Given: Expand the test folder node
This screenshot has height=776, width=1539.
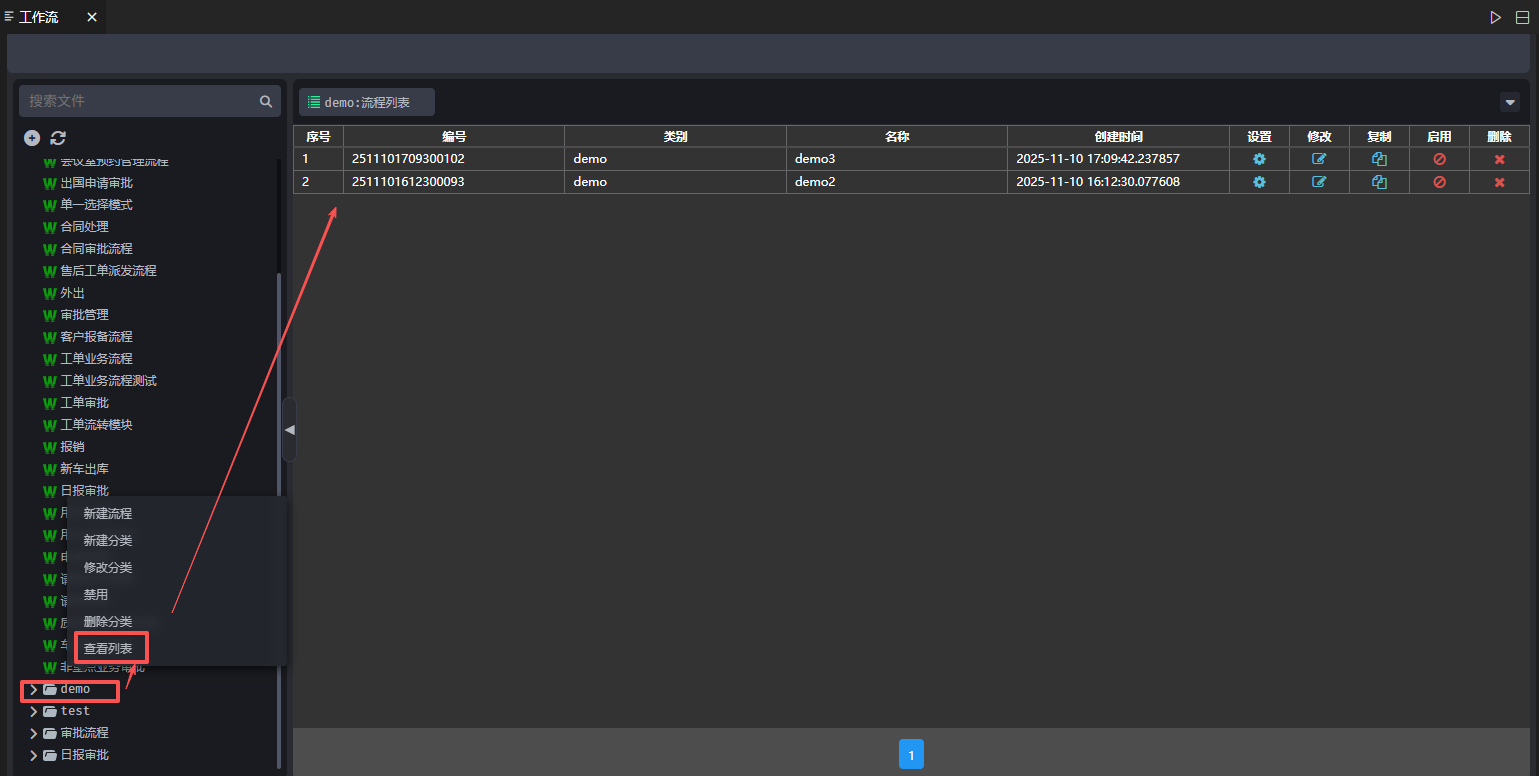Looking at the screenshot, I should (34, 712).
